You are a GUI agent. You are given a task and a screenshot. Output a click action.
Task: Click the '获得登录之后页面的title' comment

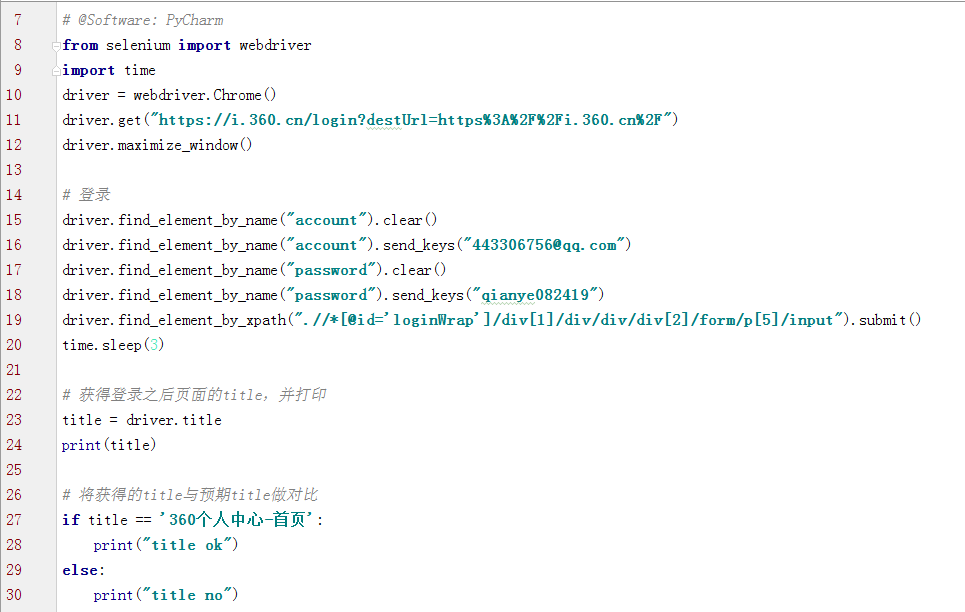(x=194, y=395)
